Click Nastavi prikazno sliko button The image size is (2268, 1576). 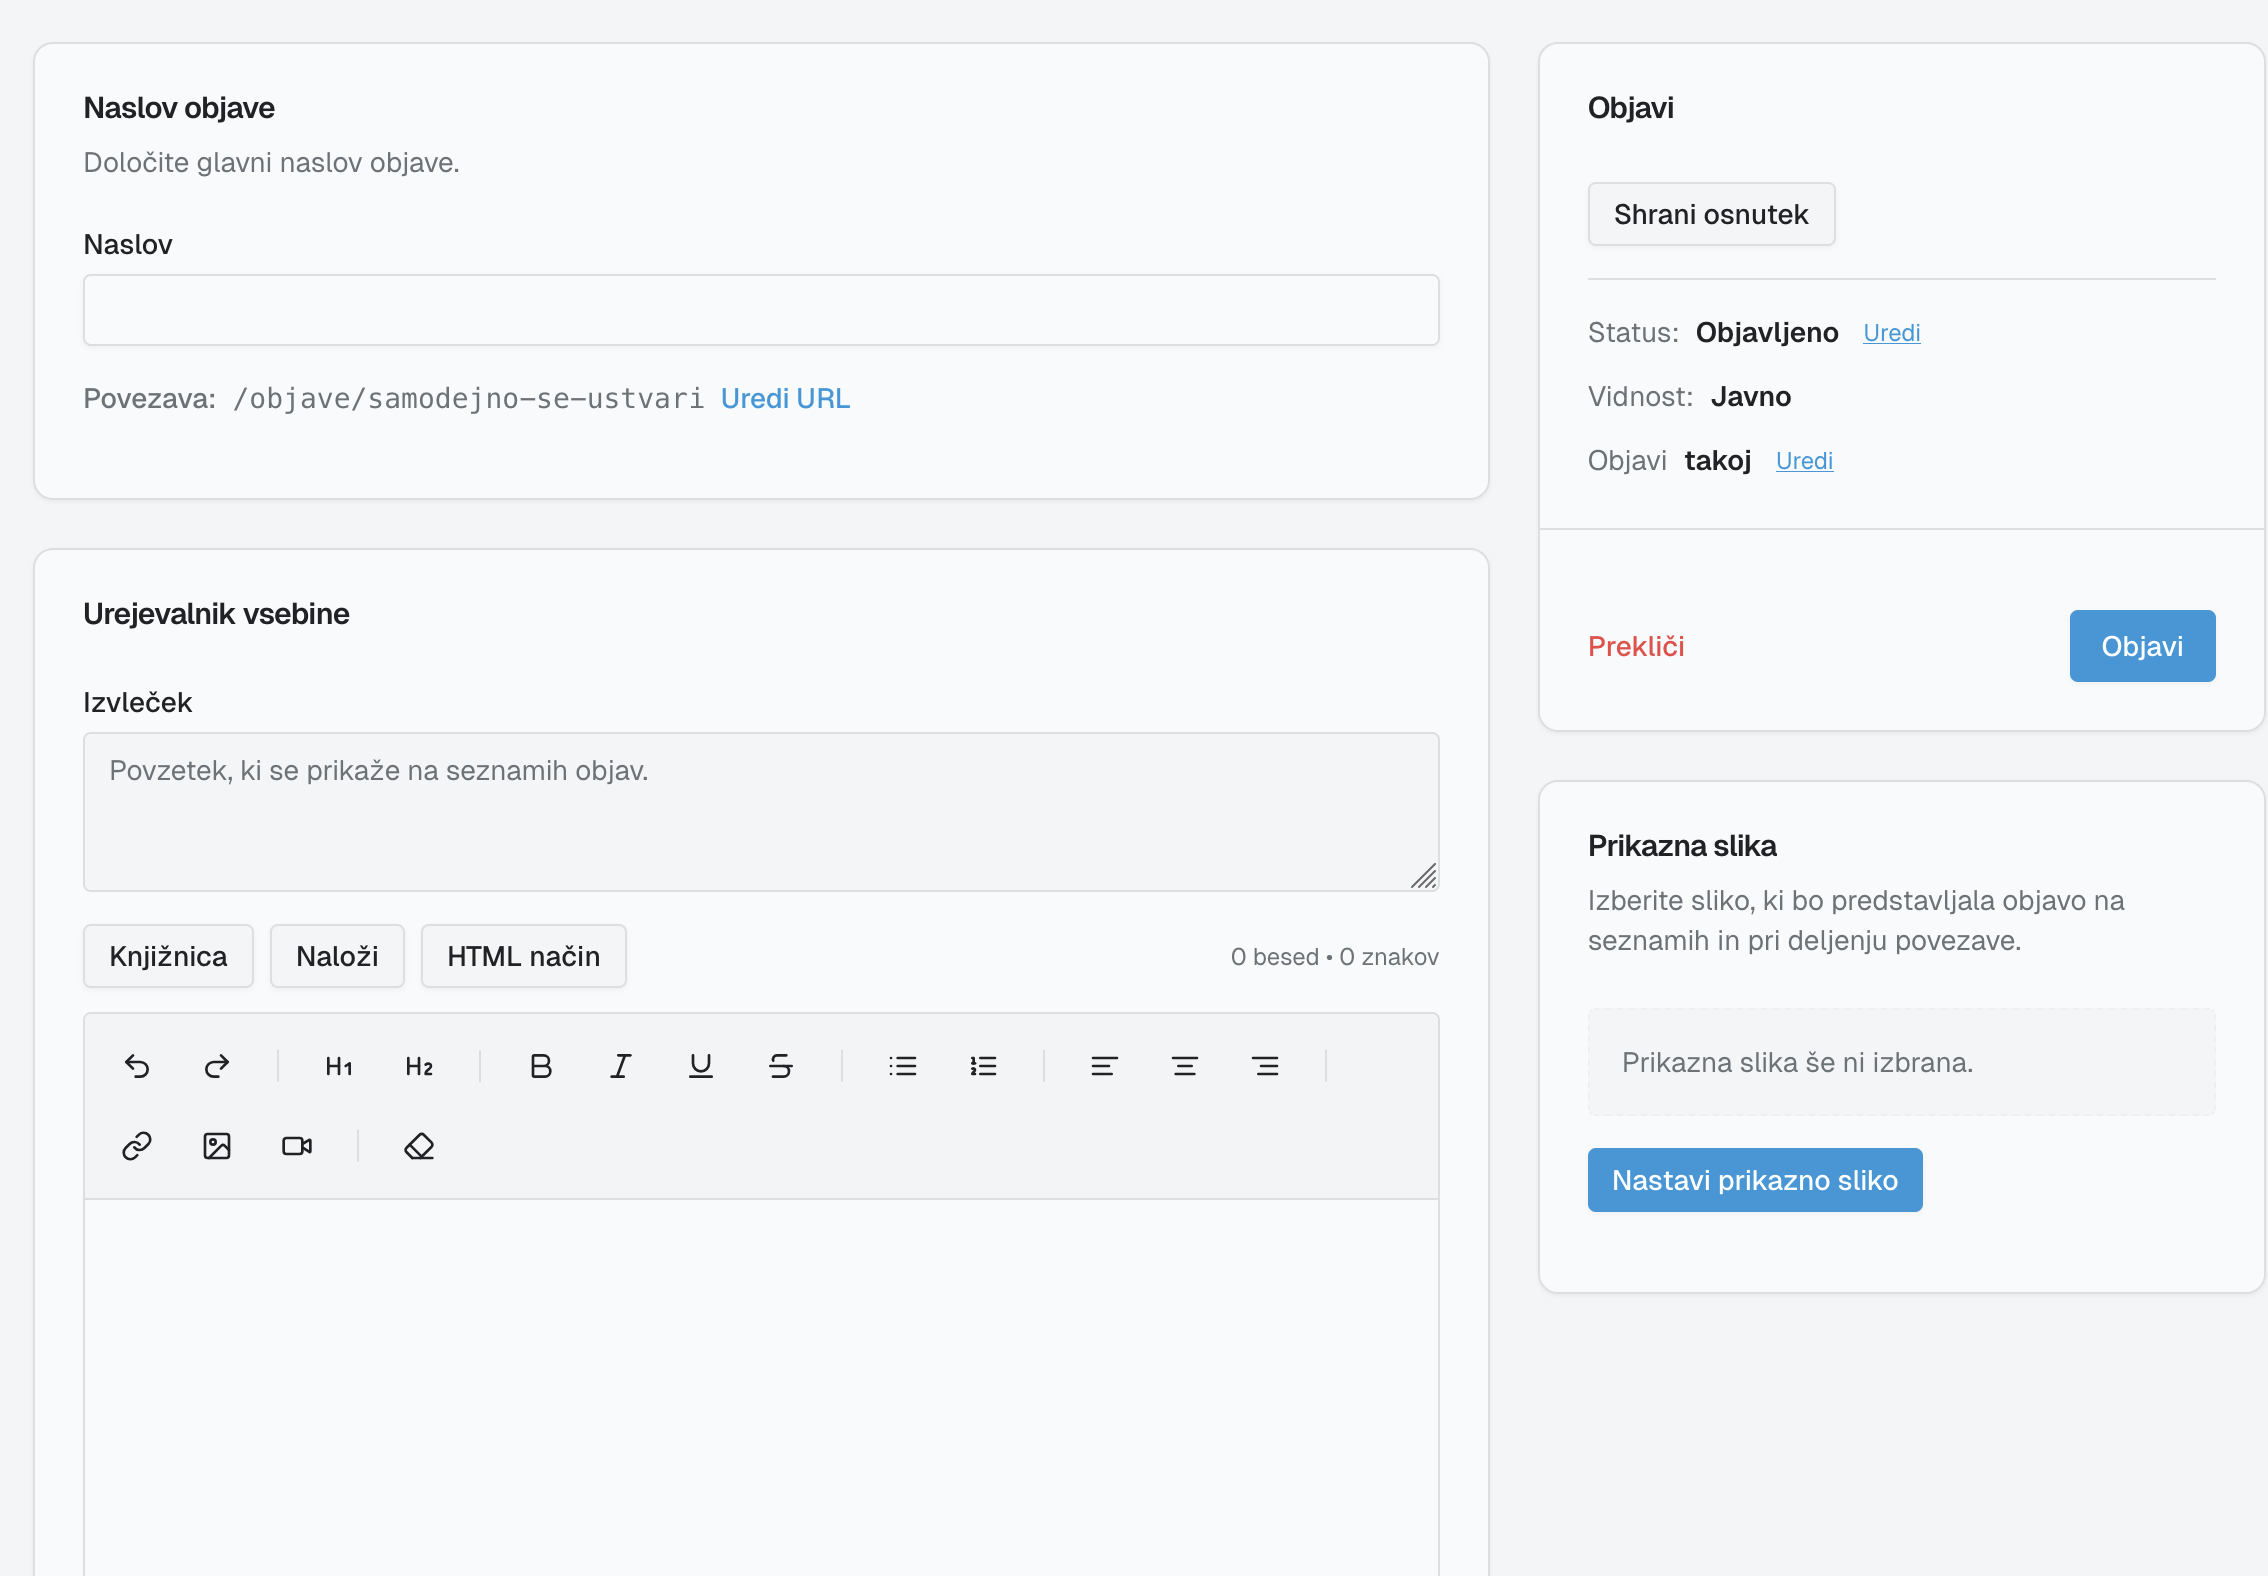pyautogui.click(x=1754, y=1180)
